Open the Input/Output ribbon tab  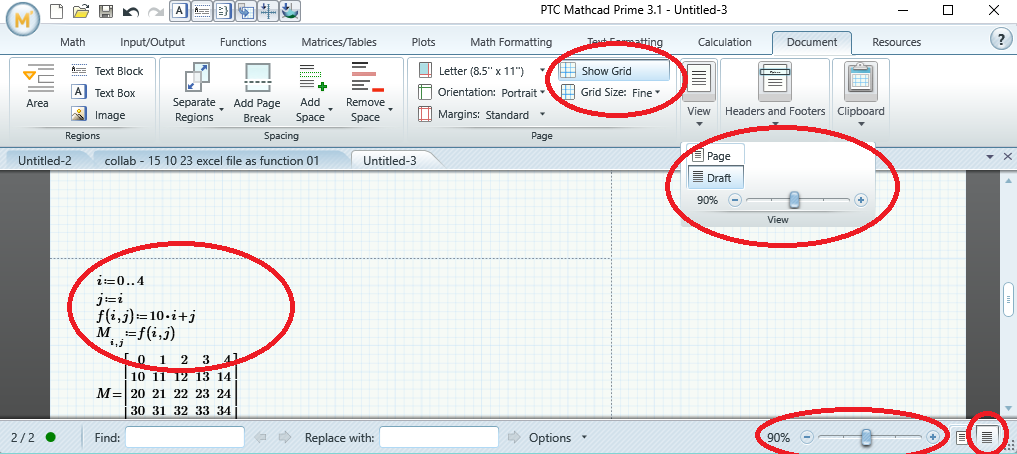click(152, 42)
